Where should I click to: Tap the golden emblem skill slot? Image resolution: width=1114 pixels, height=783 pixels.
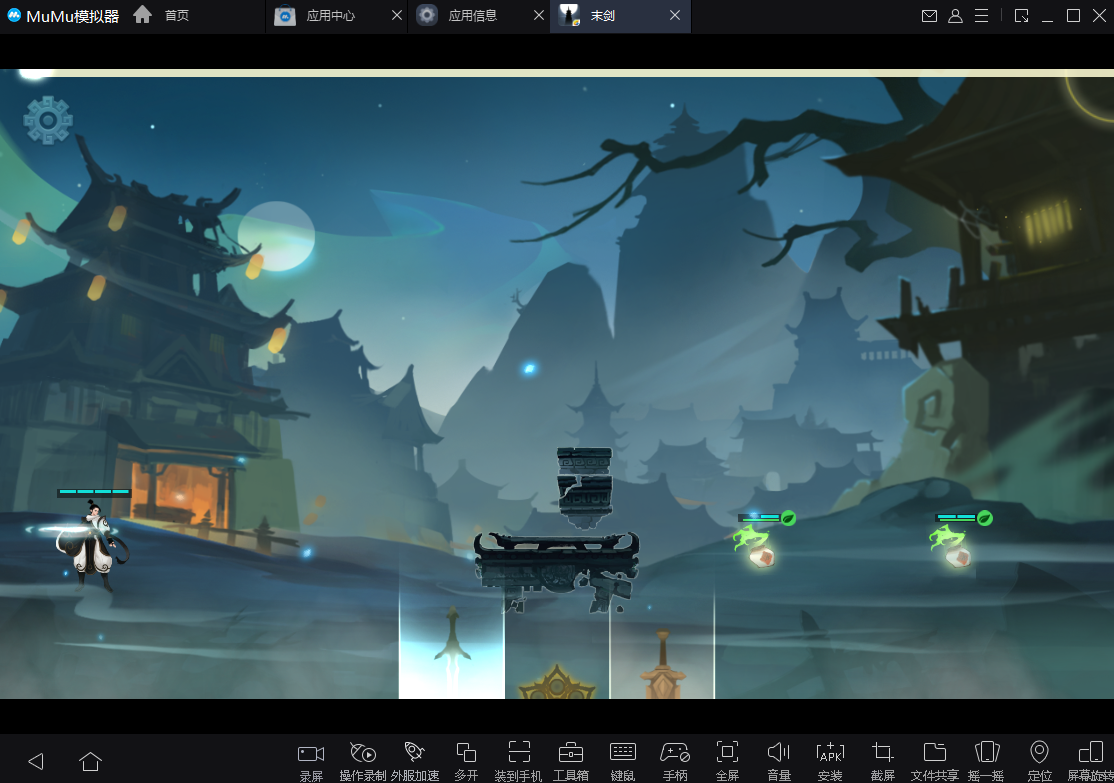557,681
